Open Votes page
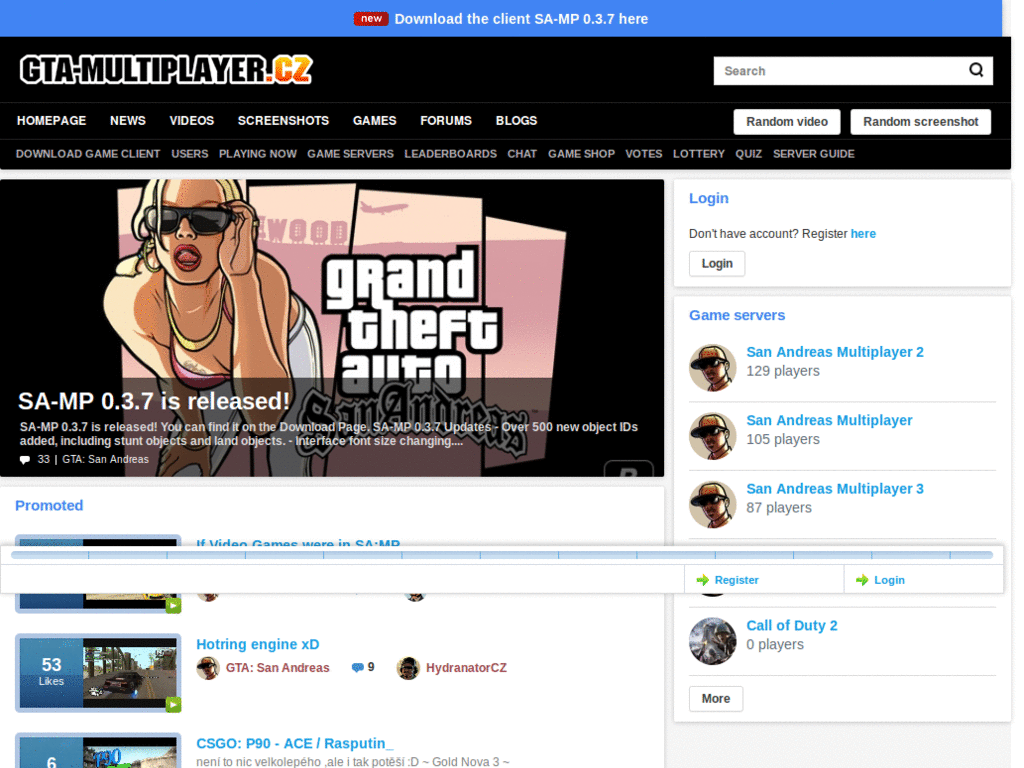This screenshot has height=768, width=1024. pyautogui.click(x=644, y=154)
